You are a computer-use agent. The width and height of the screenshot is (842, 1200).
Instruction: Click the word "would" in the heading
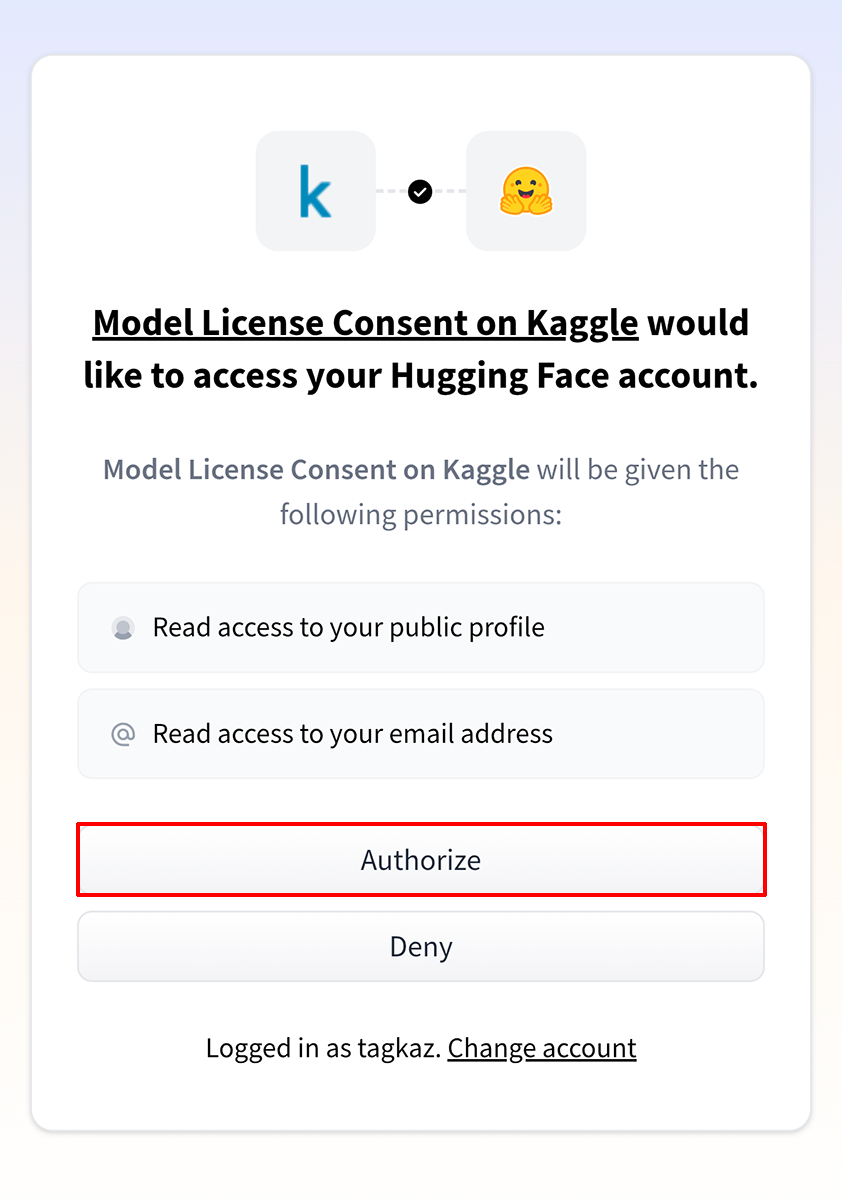698,323
